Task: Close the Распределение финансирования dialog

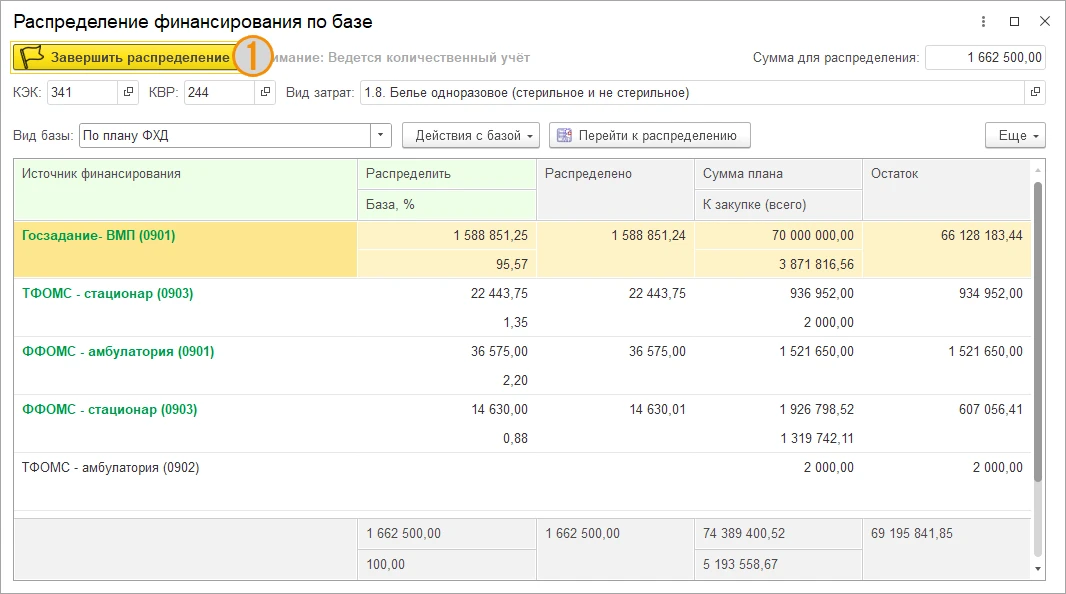Action: point(1045,22)
